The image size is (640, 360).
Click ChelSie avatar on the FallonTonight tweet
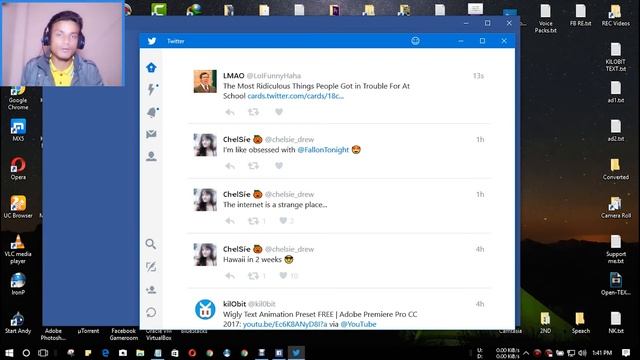click(205, 145)
